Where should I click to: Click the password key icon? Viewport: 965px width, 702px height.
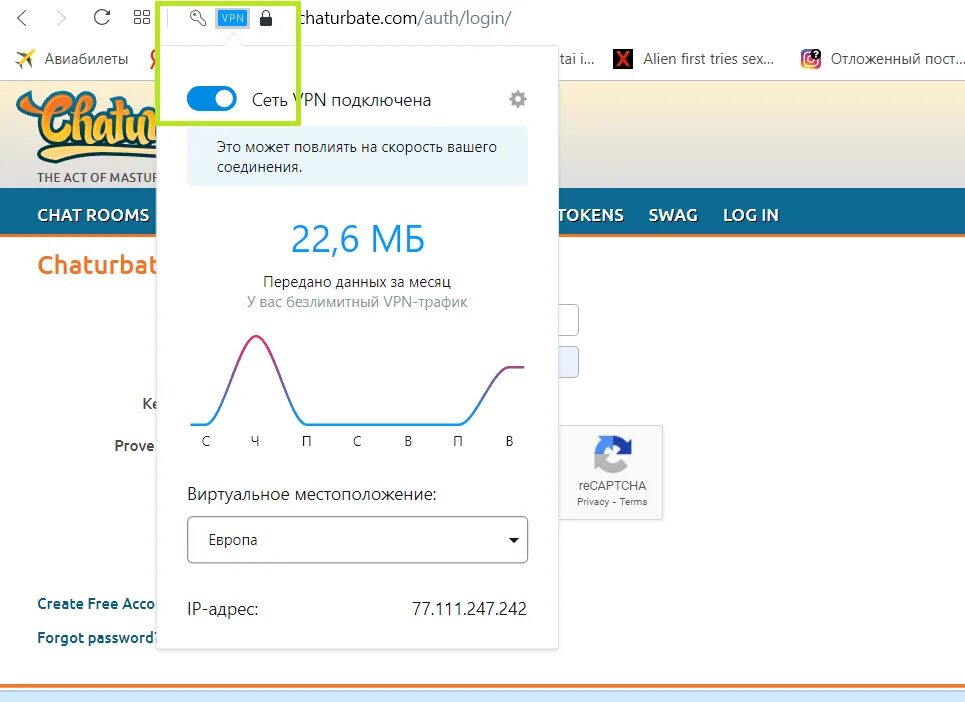pos(198,18)
